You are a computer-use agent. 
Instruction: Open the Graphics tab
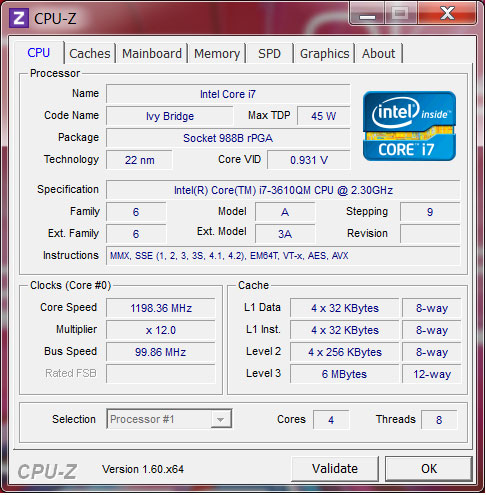point(324,54)
